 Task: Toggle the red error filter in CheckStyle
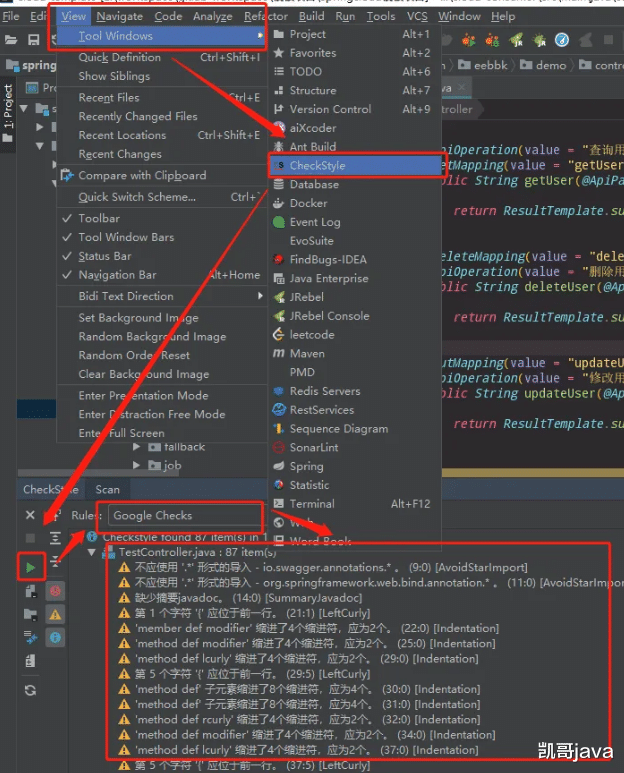point(55,591)
